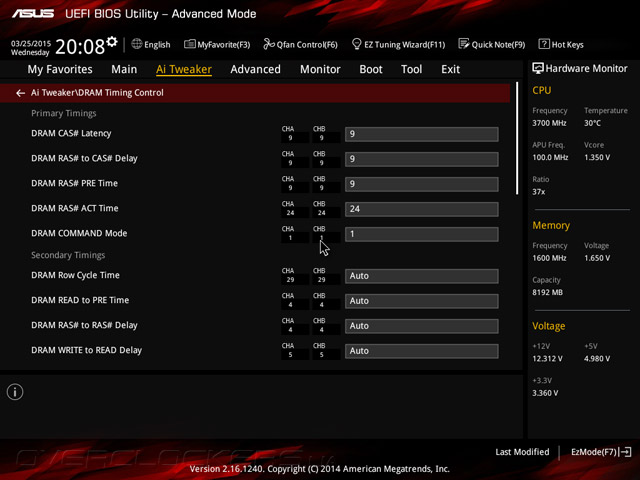
Task: Click the CHA 29 value for Row Cycle Time
Action: (290, 280)
